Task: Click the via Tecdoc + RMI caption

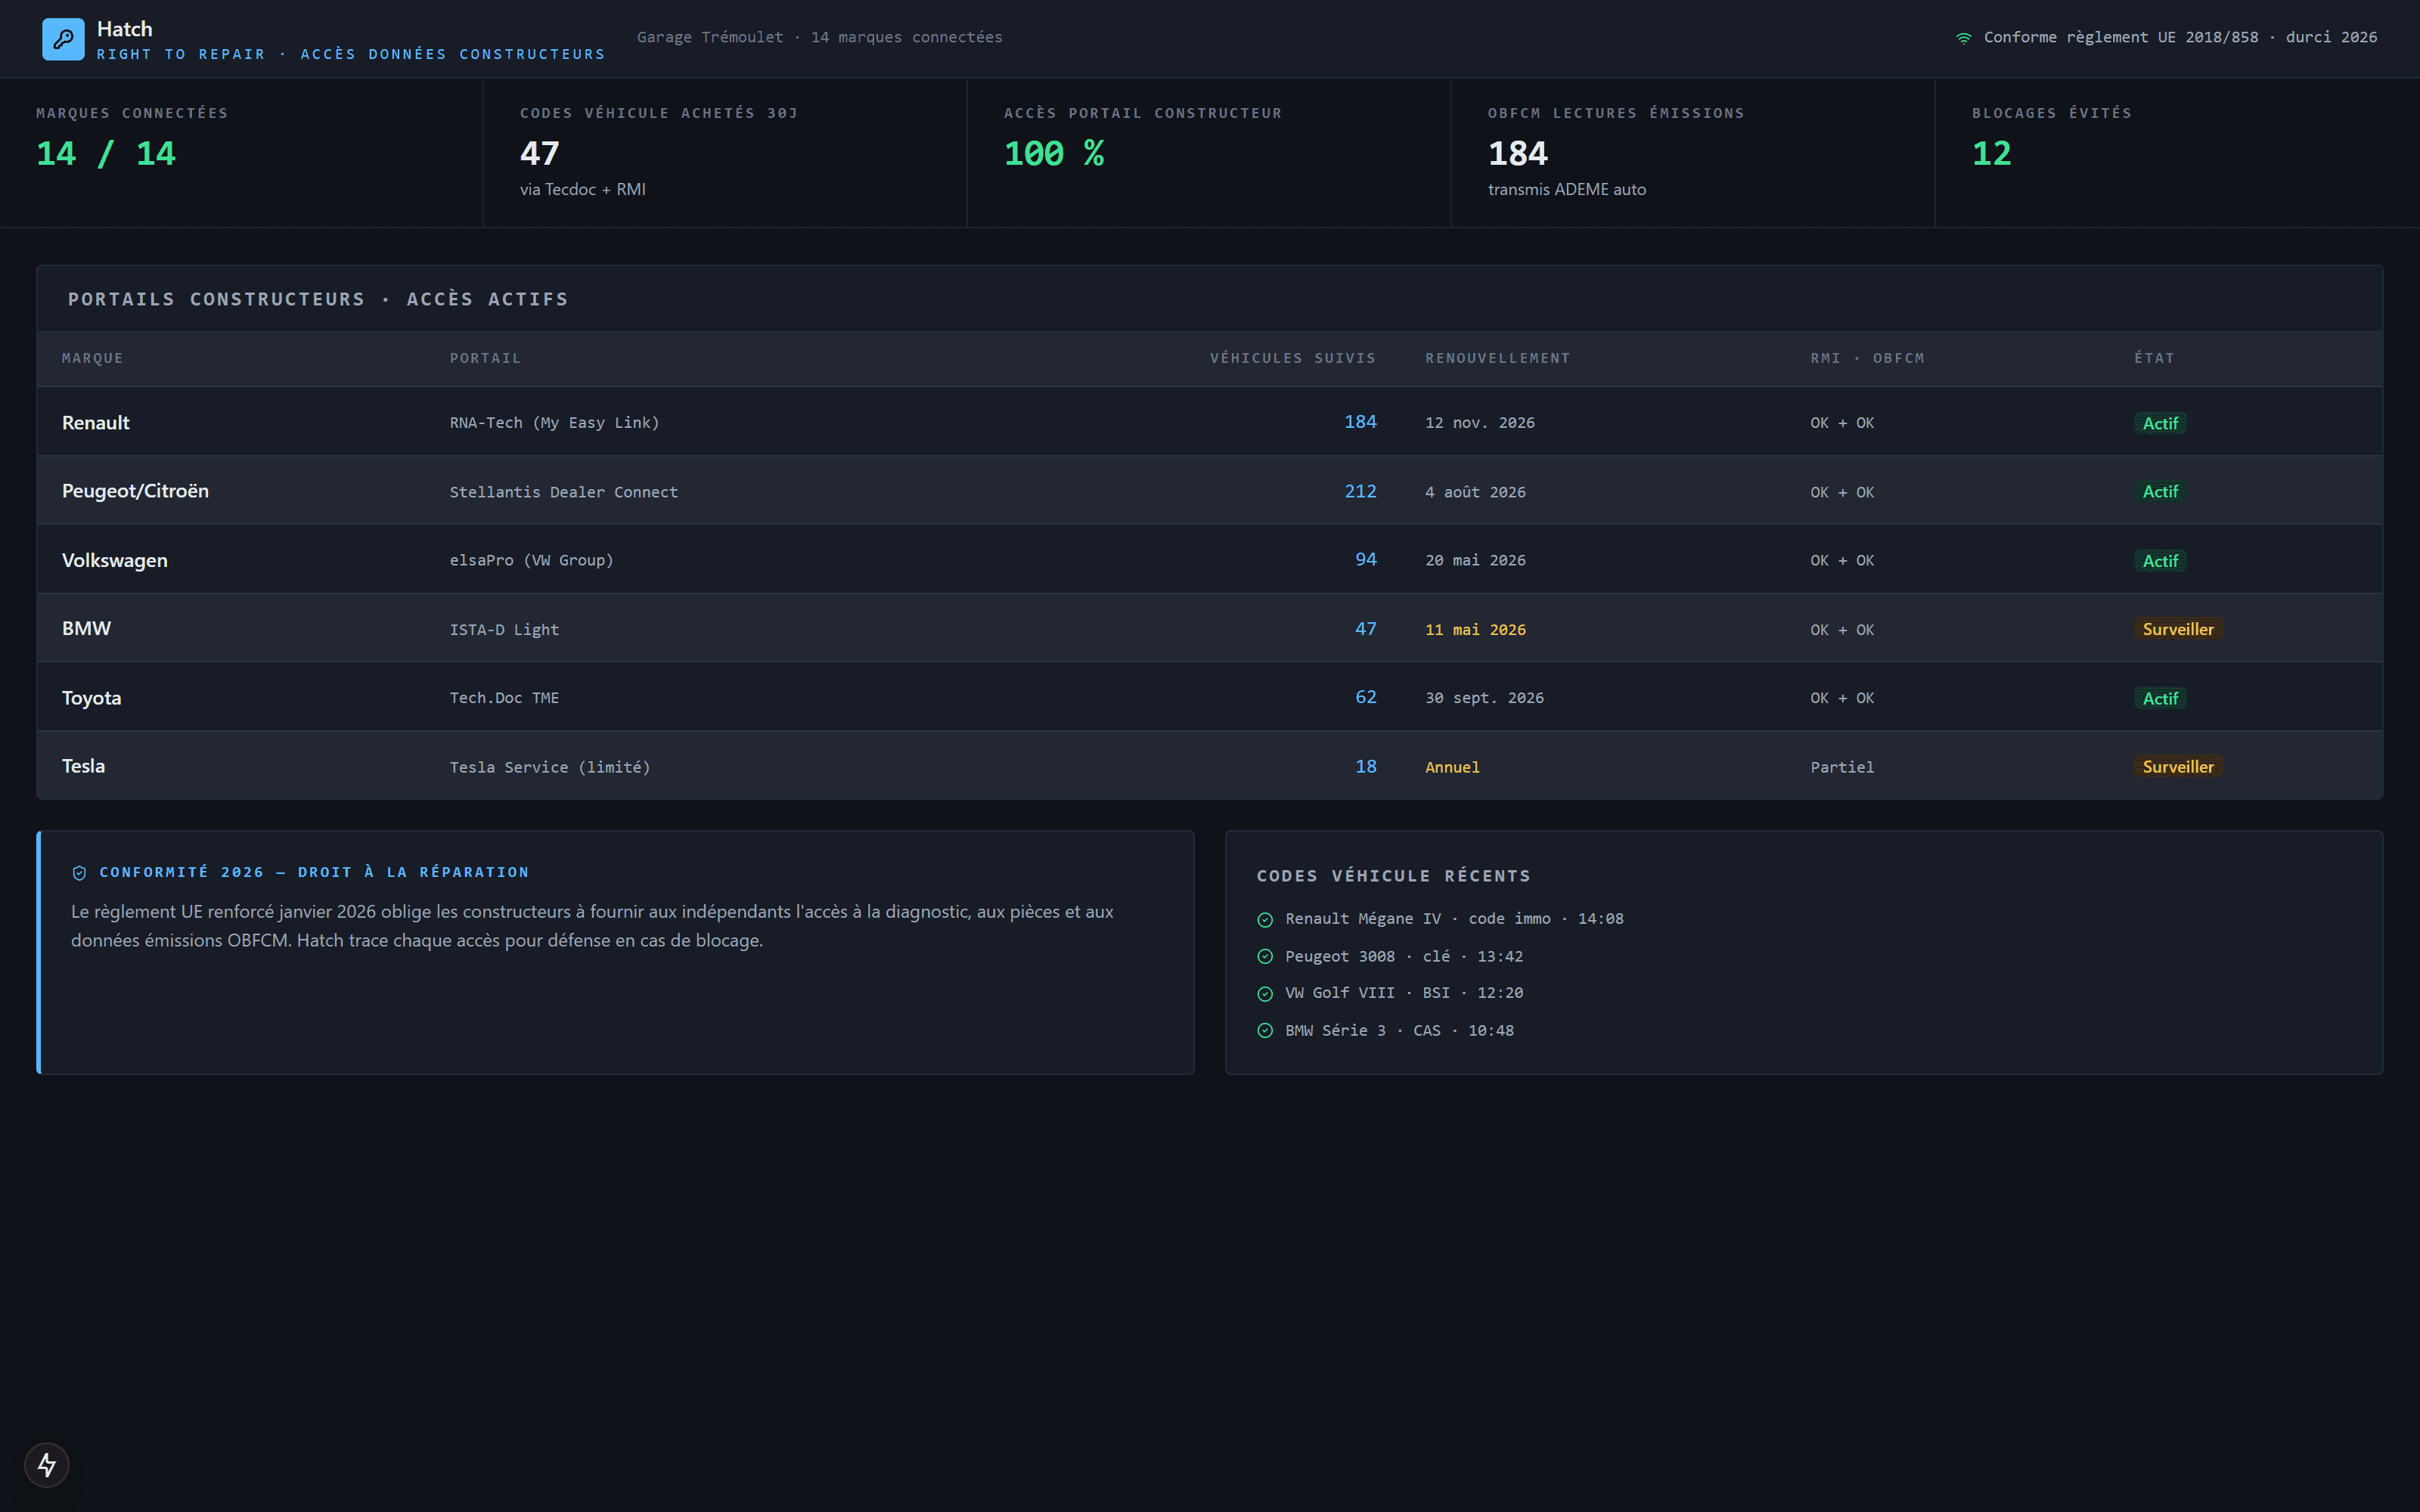Action: tap(583, 190)
